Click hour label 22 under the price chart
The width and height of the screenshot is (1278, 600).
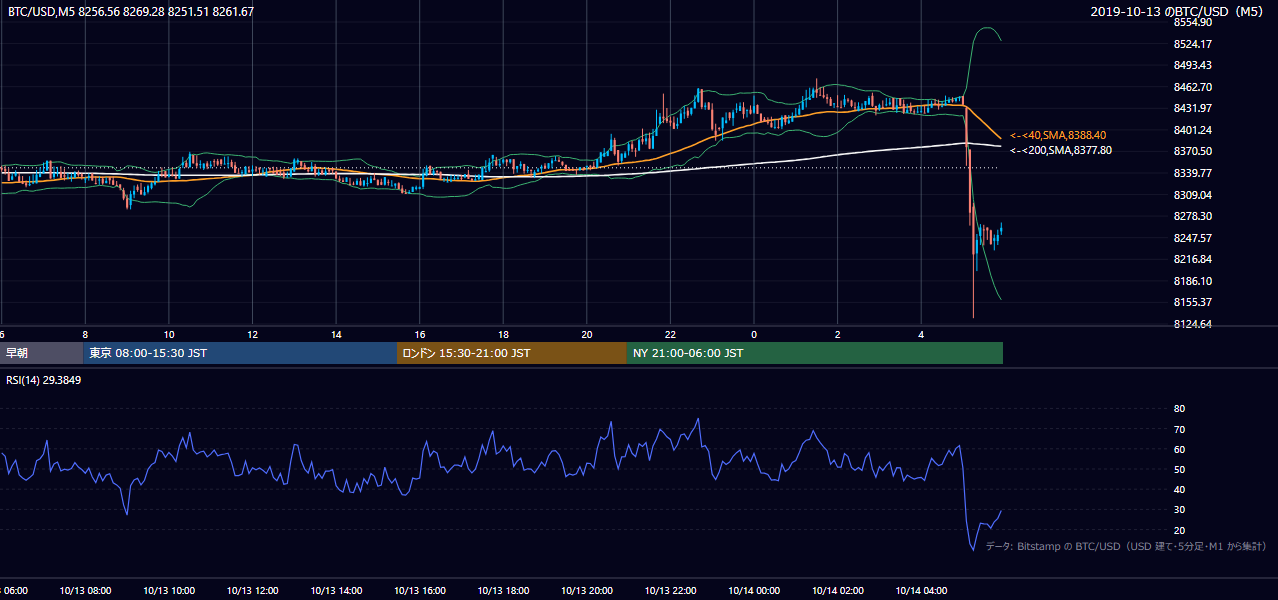tap(670, 334)
